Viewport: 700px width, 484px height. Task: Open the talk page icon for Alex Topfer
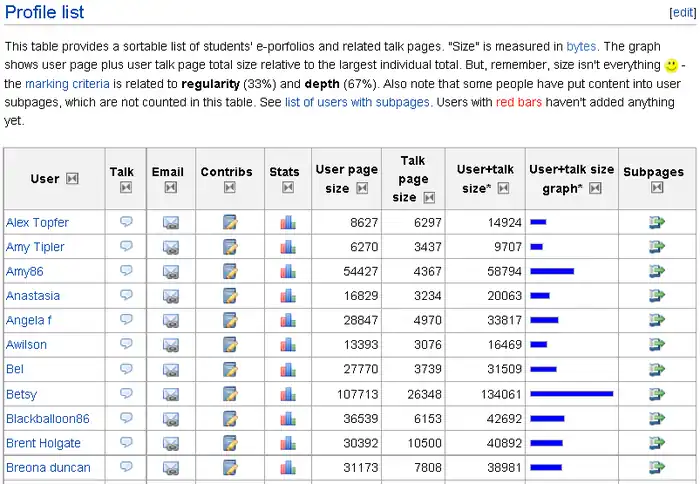point(126,221)
